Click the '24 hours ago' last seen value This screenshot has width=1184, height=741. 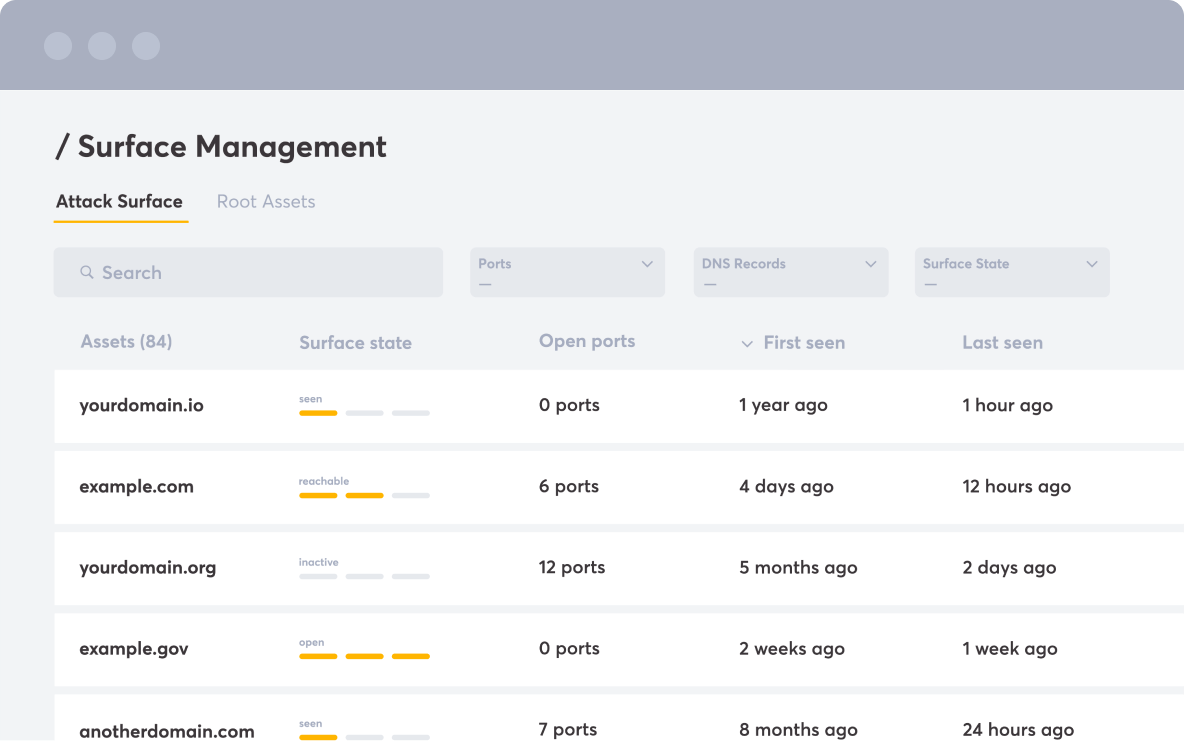pos(1018,730)
